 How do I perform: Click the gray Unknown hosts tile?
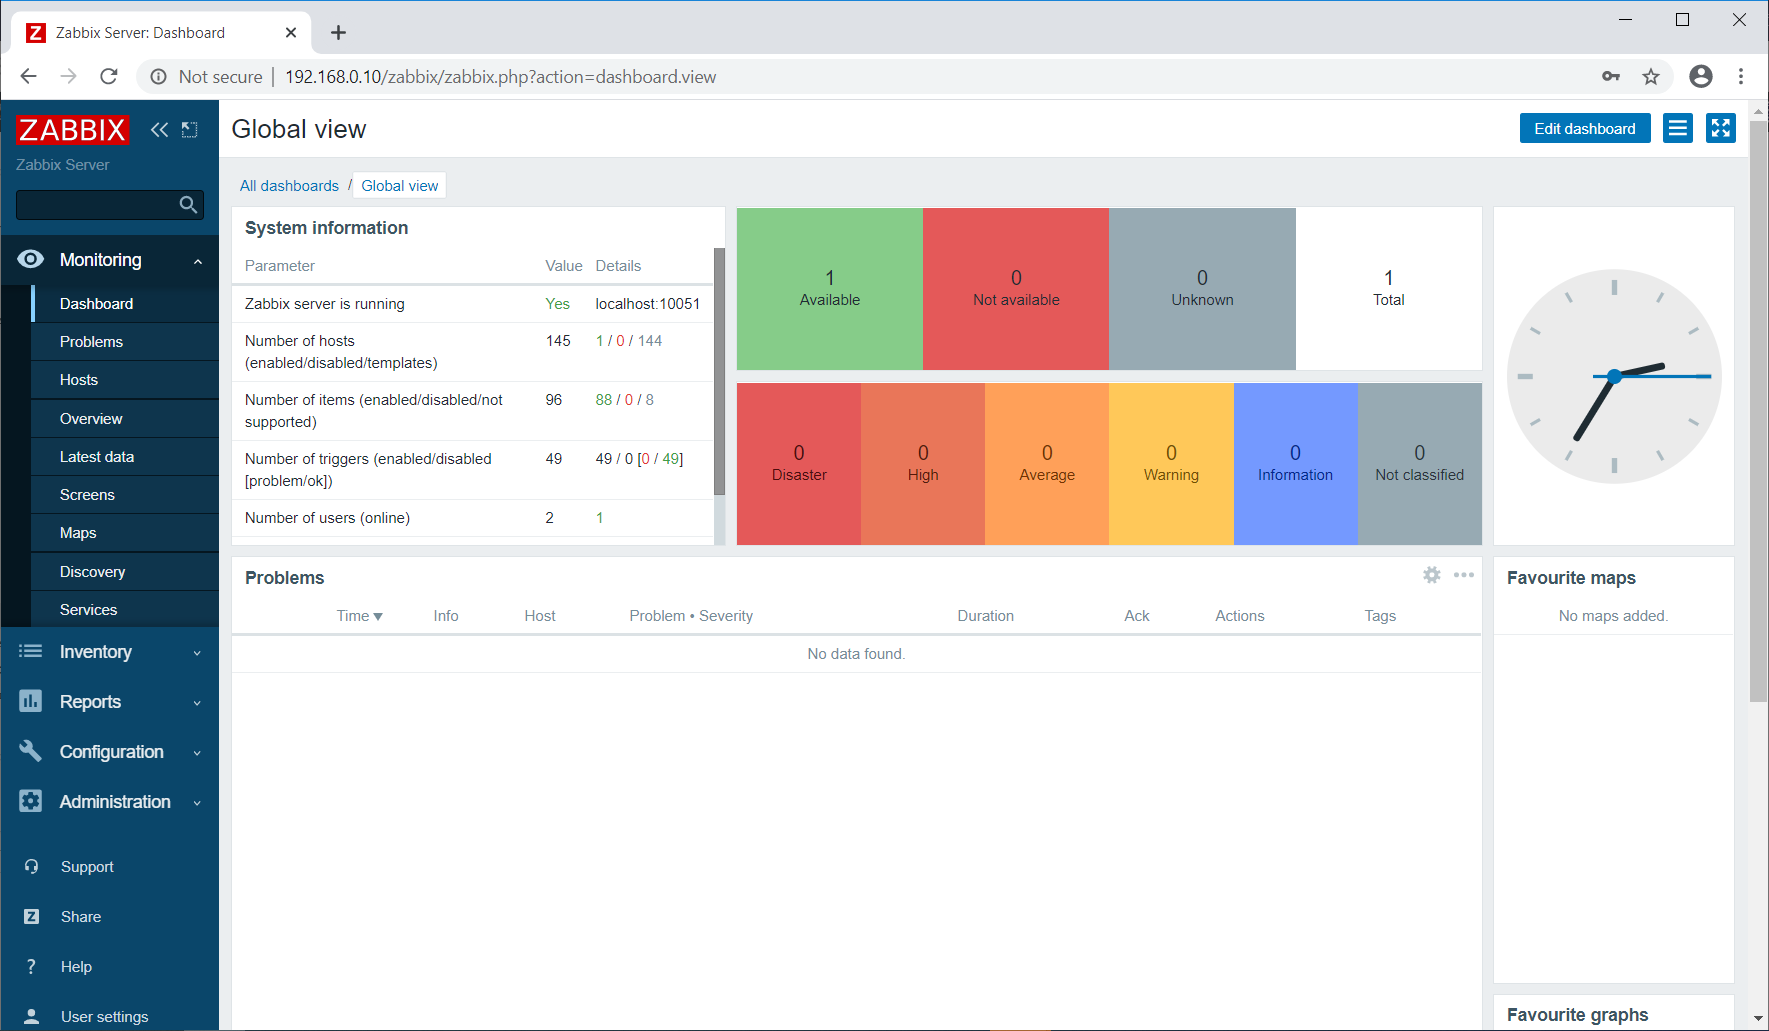pos(1202,289)
